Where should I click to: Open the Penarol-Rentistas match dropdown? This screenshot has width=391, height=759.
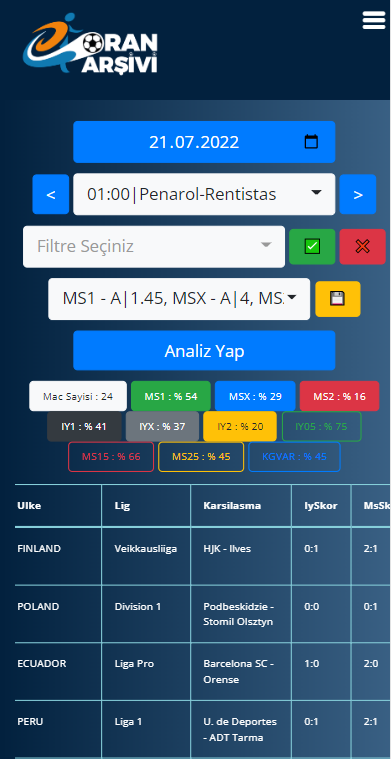[204, 194]
